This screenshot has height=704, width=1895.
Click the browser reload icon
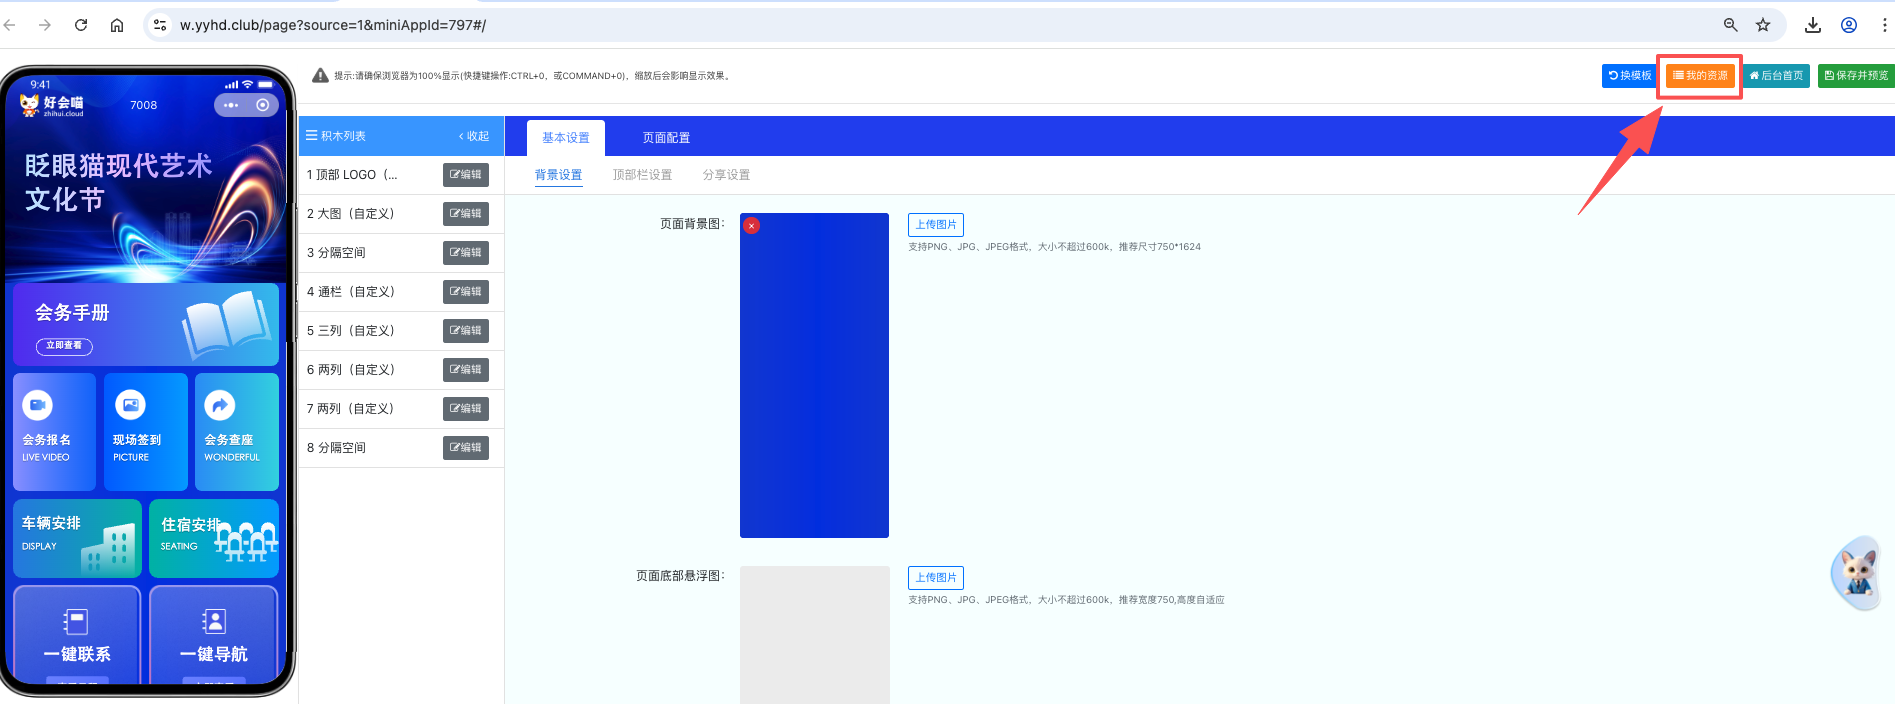(x=81, y=25)
